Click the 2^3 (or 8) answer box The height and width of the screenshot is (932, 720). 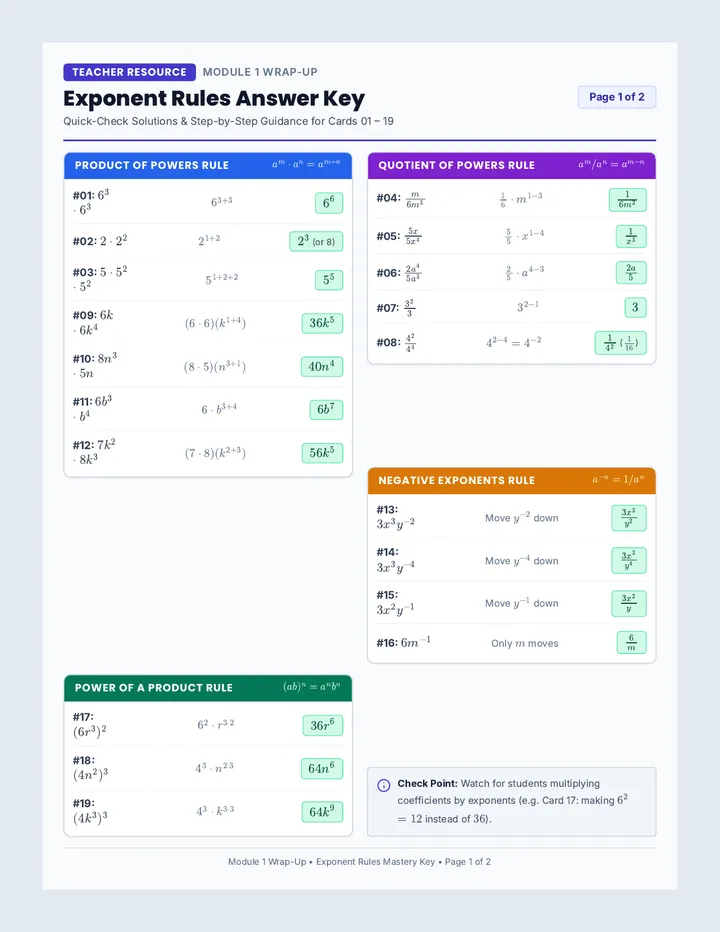(316, 241)
